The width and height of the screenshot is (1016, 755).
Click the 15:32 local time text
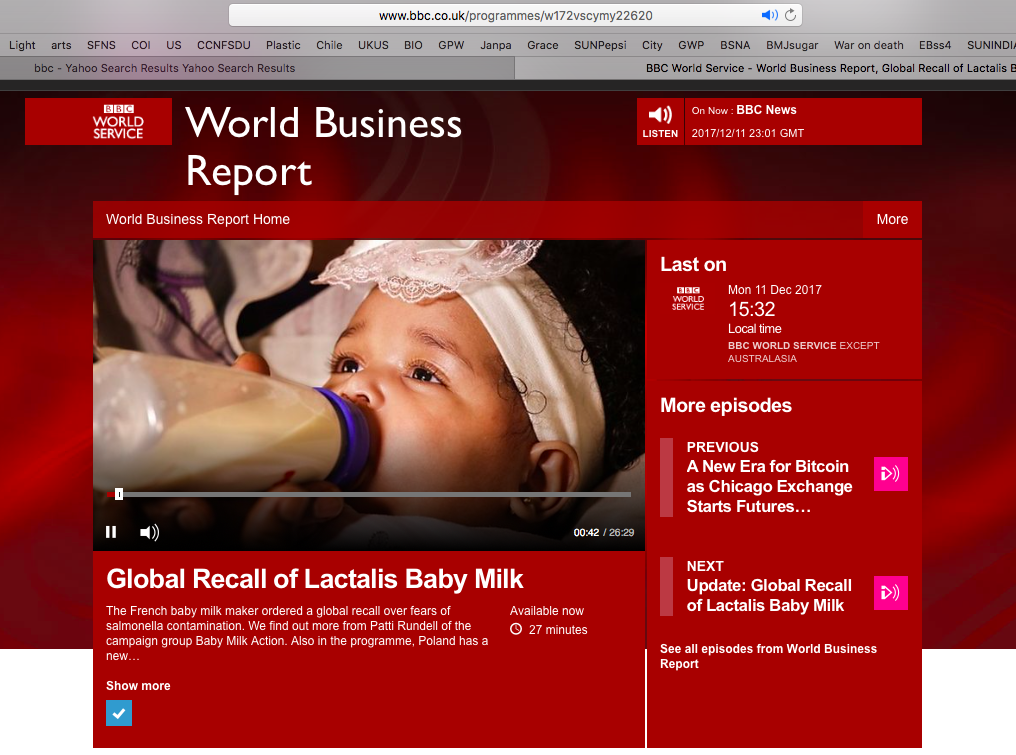coord(752,309)
